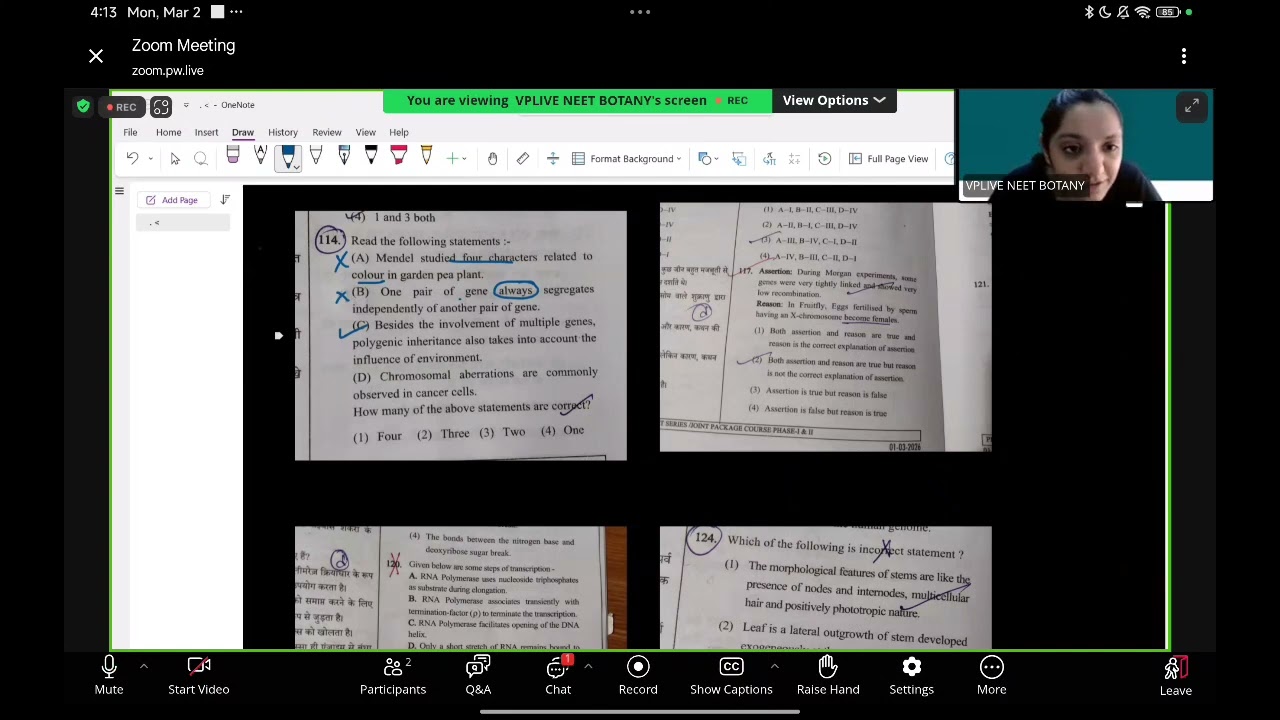Expand caption options arrow

[774, 666]
